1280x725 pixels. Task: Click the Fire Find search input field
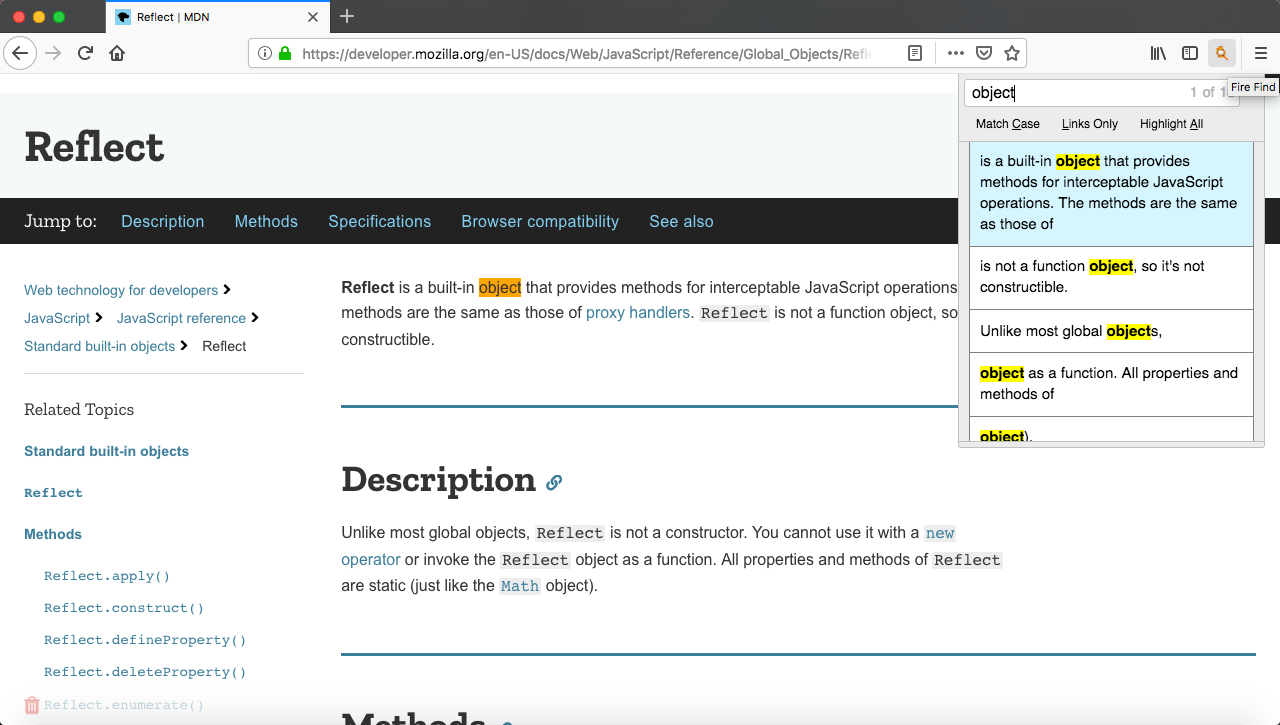(1101, 92)
